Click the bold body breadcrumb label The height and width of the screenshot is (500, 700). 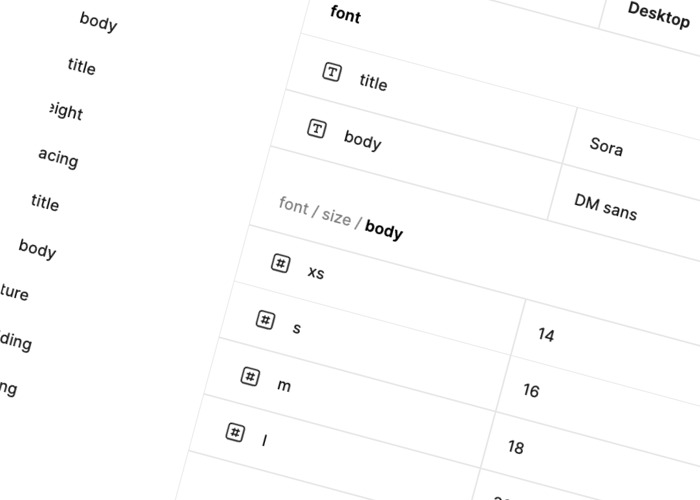click(384, 231)
